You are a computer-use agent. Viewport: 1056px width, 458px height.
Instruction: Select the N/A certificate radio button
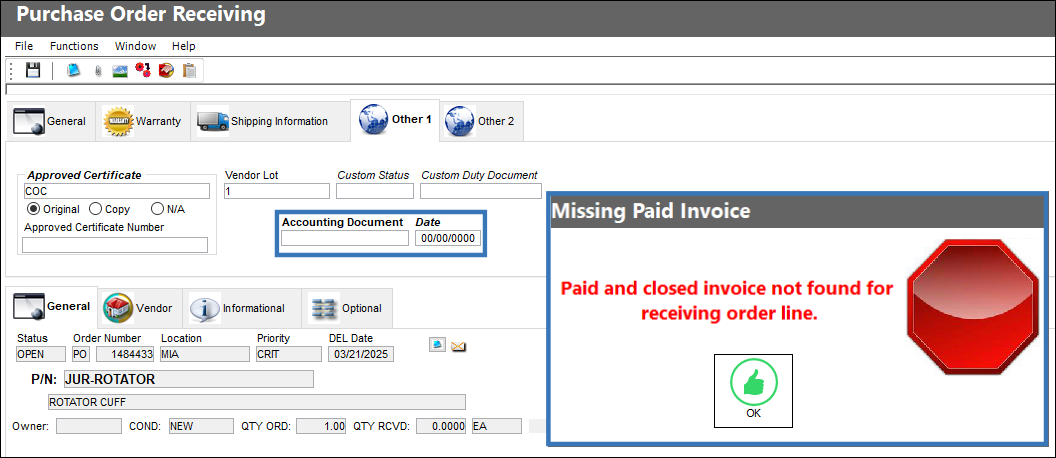157,209
